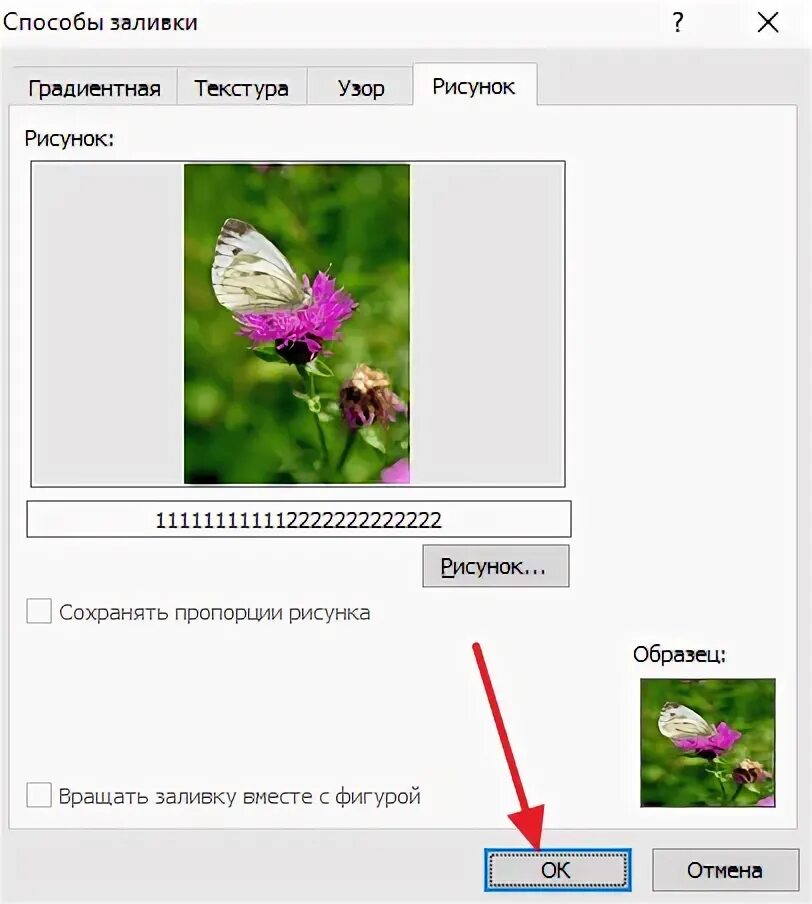Image resolution: width=812 pixels, height=904 pixels.
Task: Tick the Сохранять пропорции рисунка checkbox box
Action: [x=39, y=611]
